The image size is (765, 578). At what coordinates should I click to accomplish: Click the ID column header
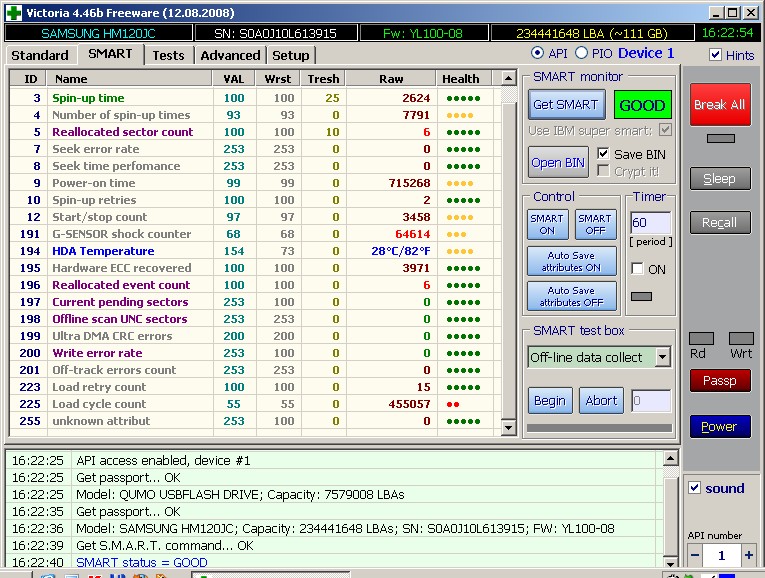coord(28,79)
